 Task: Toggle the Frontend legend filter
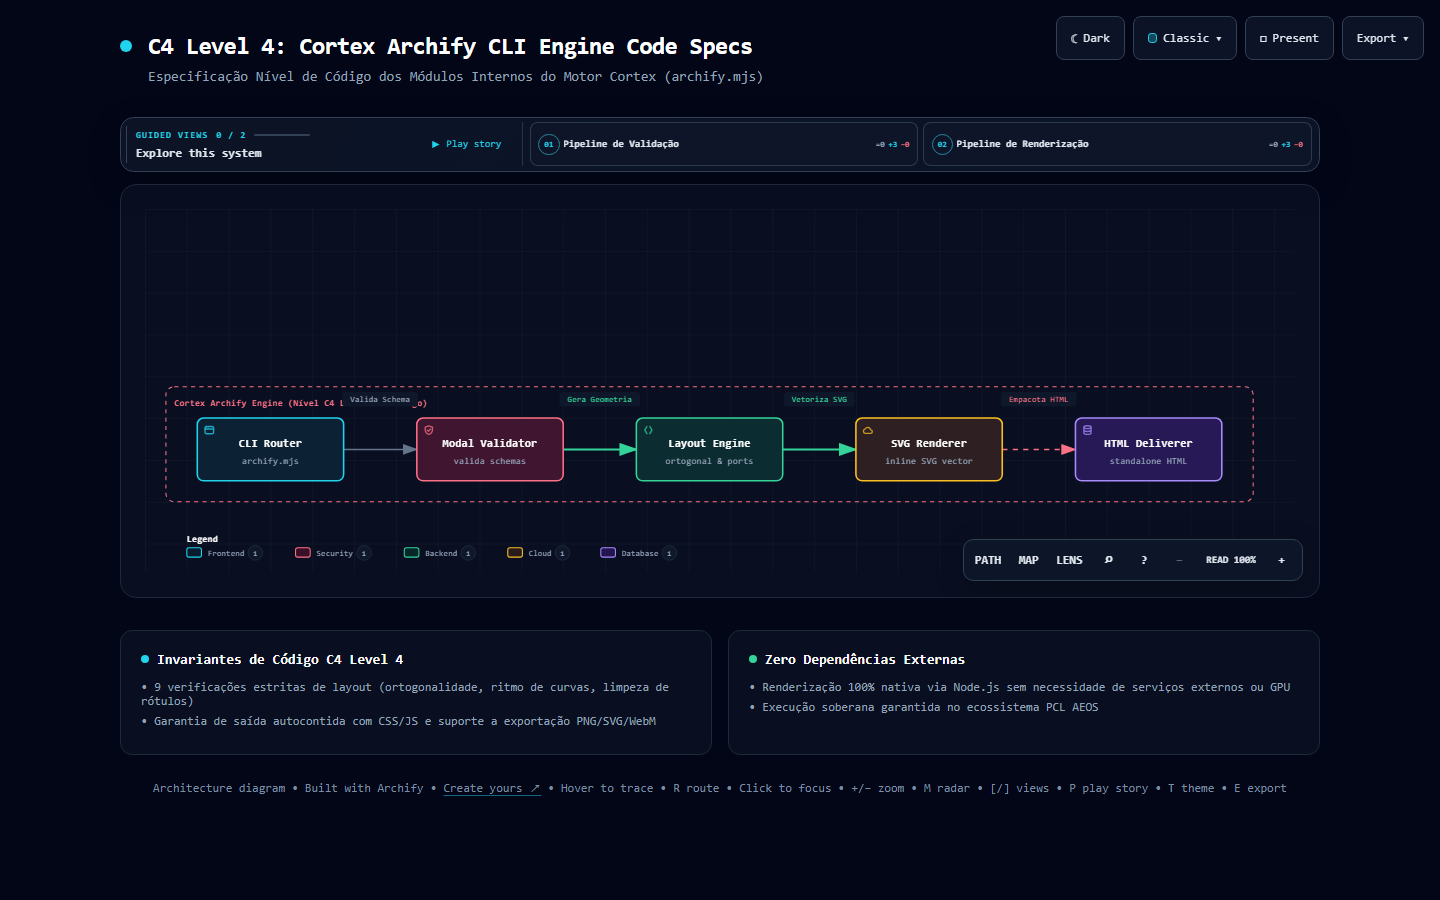click(x=224, y=553)
